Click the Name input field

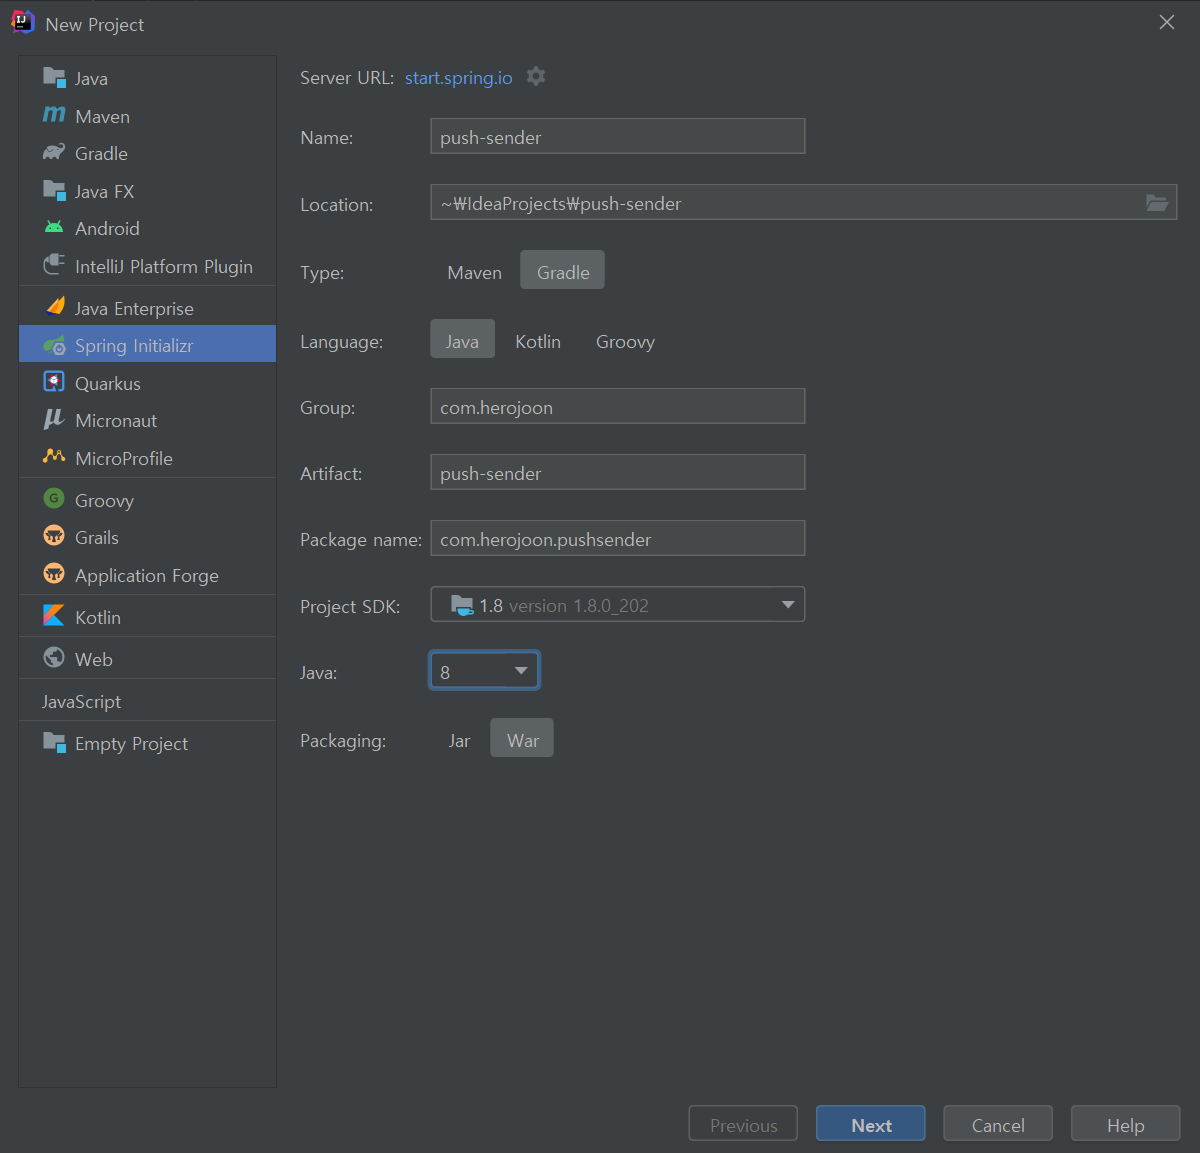(617, 136)
